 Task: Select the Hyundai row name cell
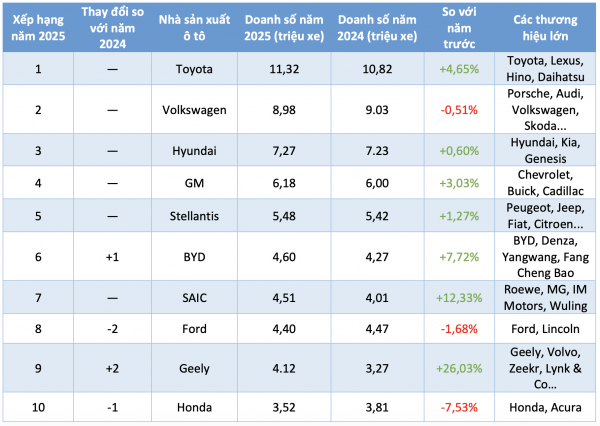[194, 150]
